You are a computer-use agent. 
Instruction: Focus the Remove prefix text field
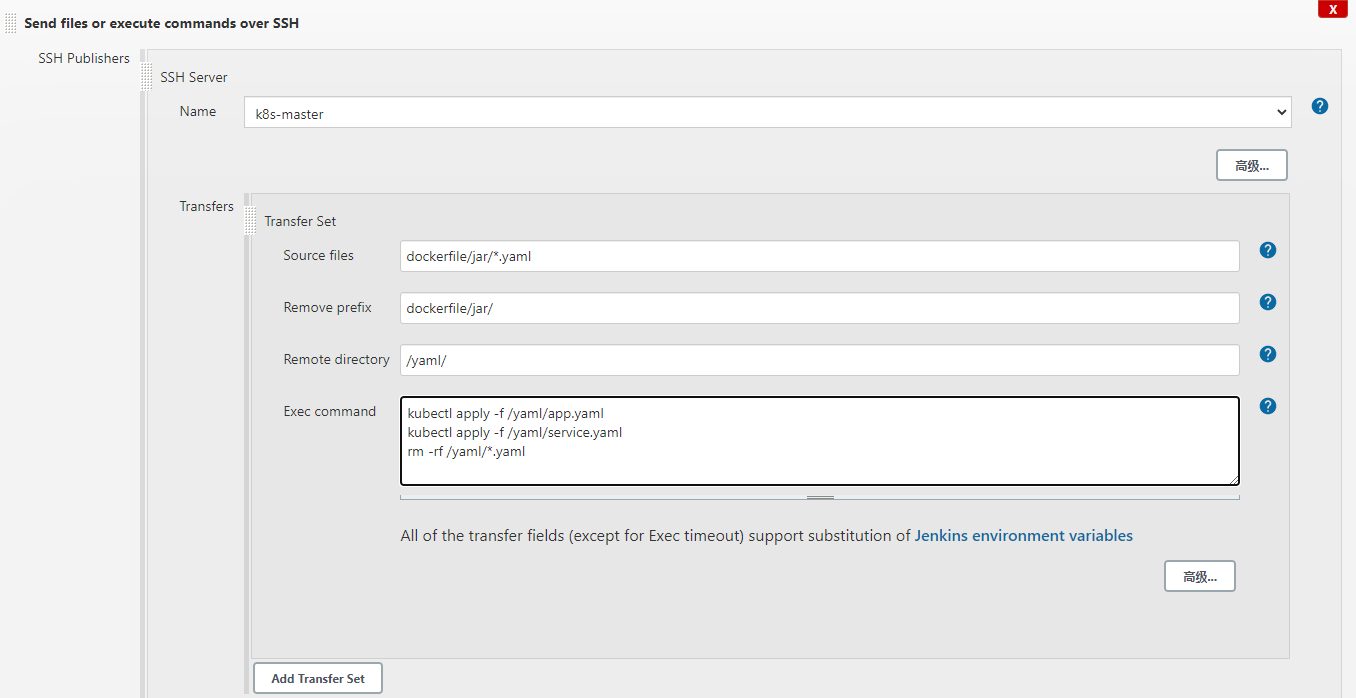click(x=819, y=308)
